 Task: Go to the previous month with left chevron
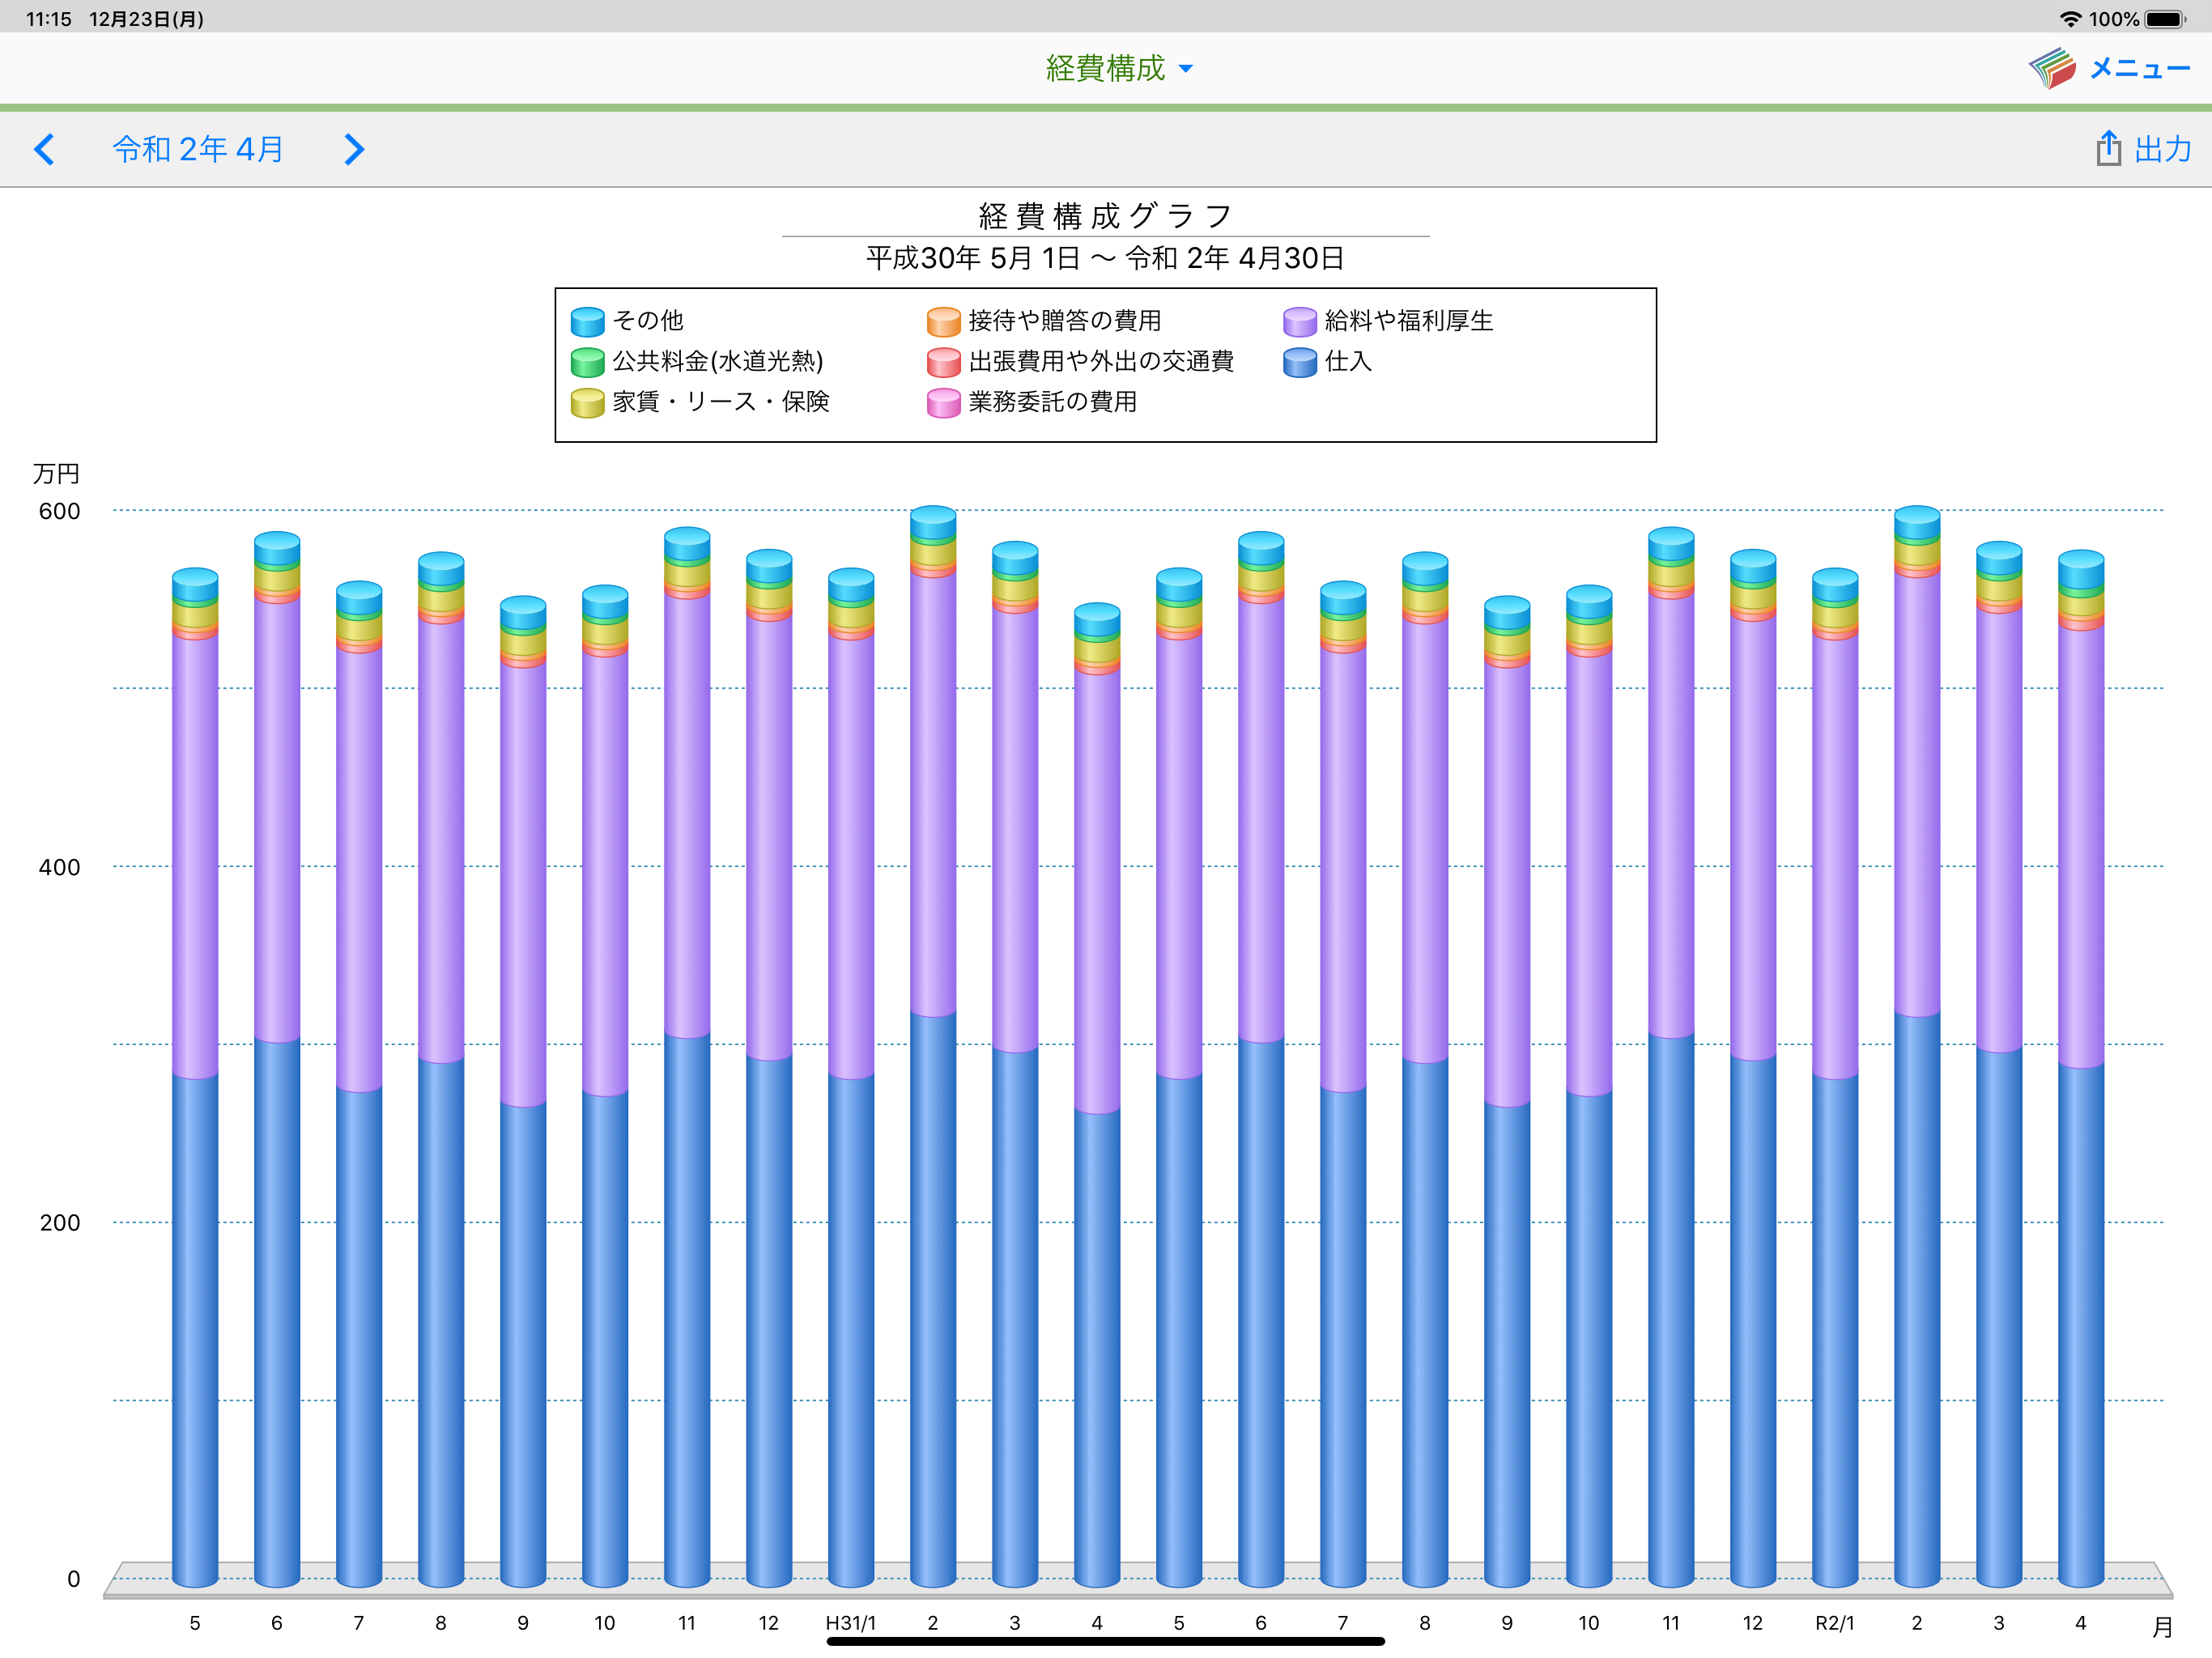click(44, 149)
